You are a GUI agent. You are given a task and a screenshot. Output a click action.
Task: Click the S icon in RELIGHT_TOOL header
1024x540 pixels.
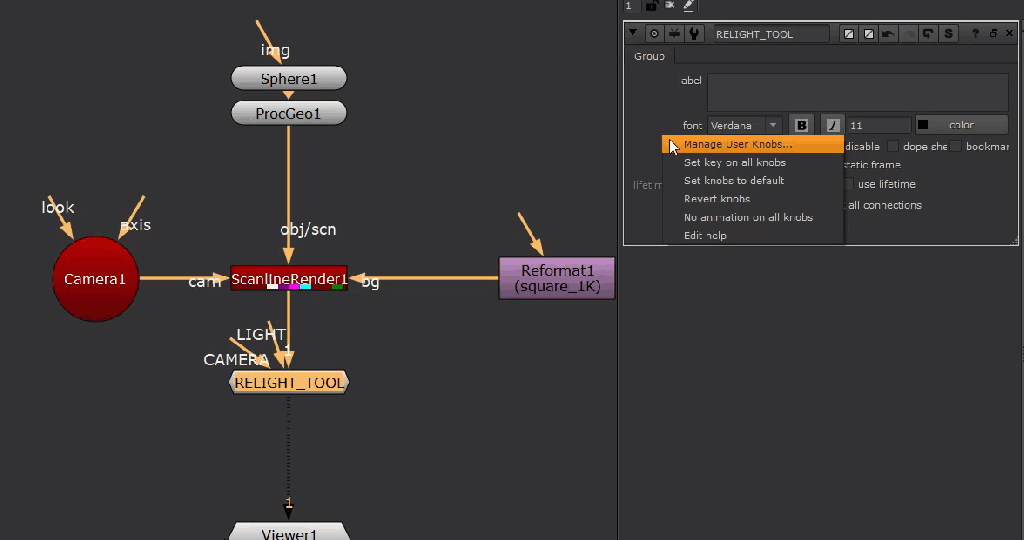(948, 34)
